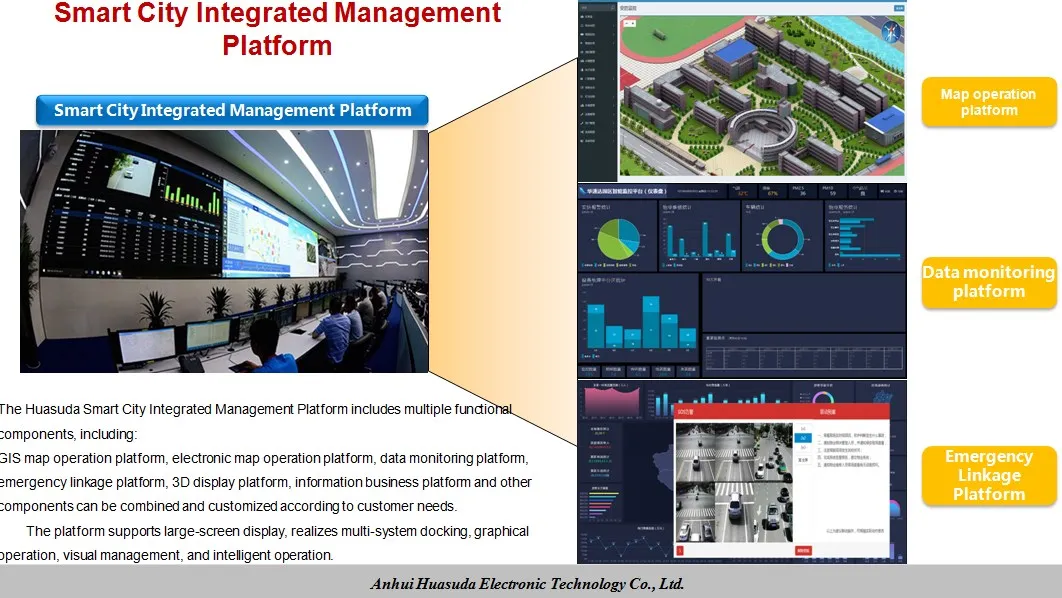Click the donut chart in the monitoring dashboard

782,239
